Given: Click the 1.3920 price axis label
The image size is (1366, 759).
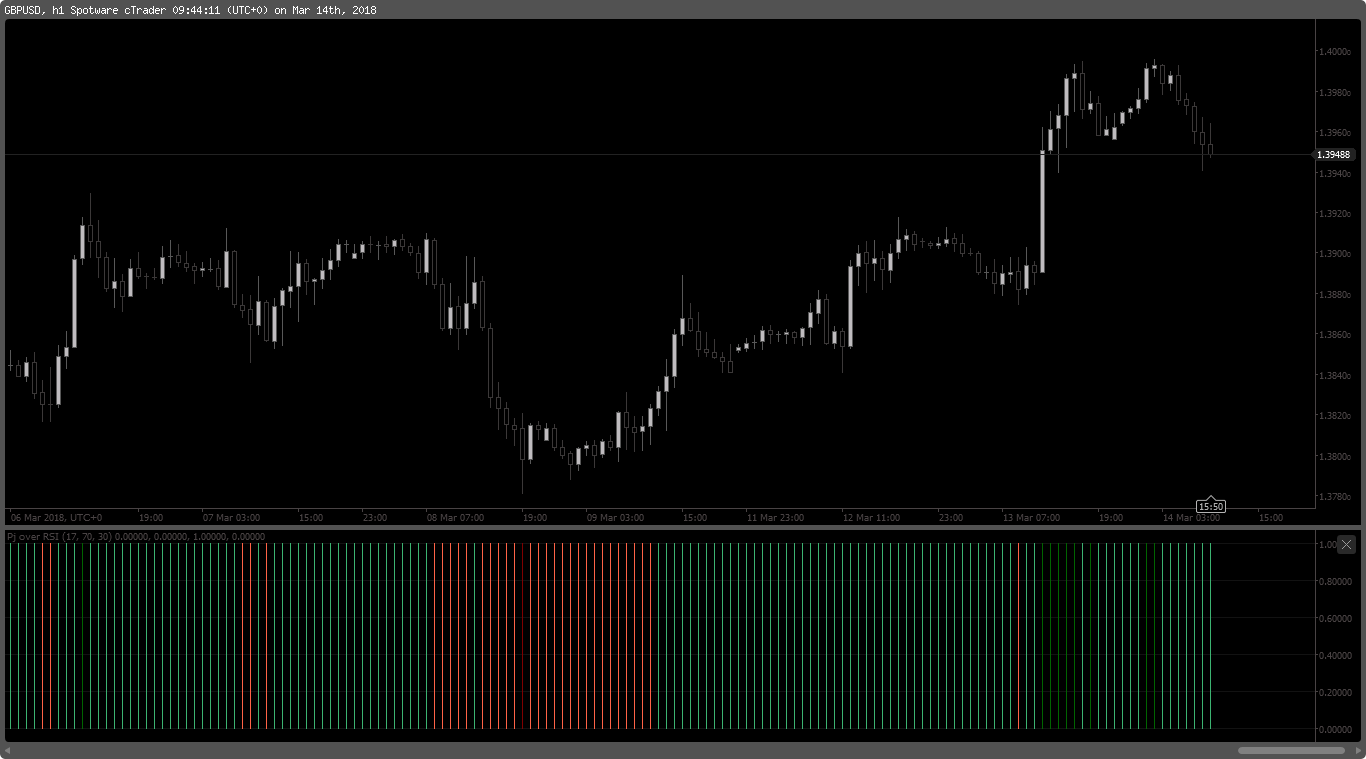Looking at the screenshot, I should (x=1333, y=214).
